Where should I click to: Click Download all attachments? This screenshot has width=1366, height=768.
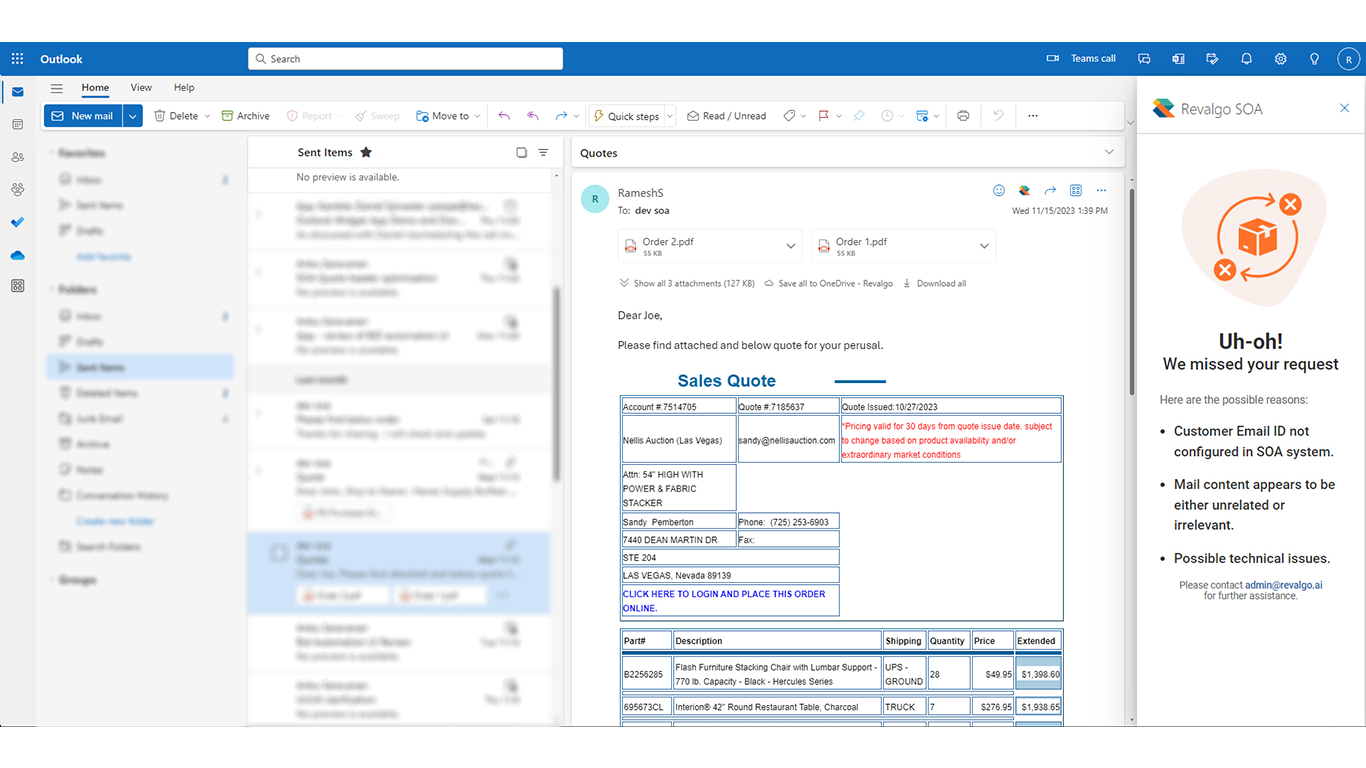[935, 283]
